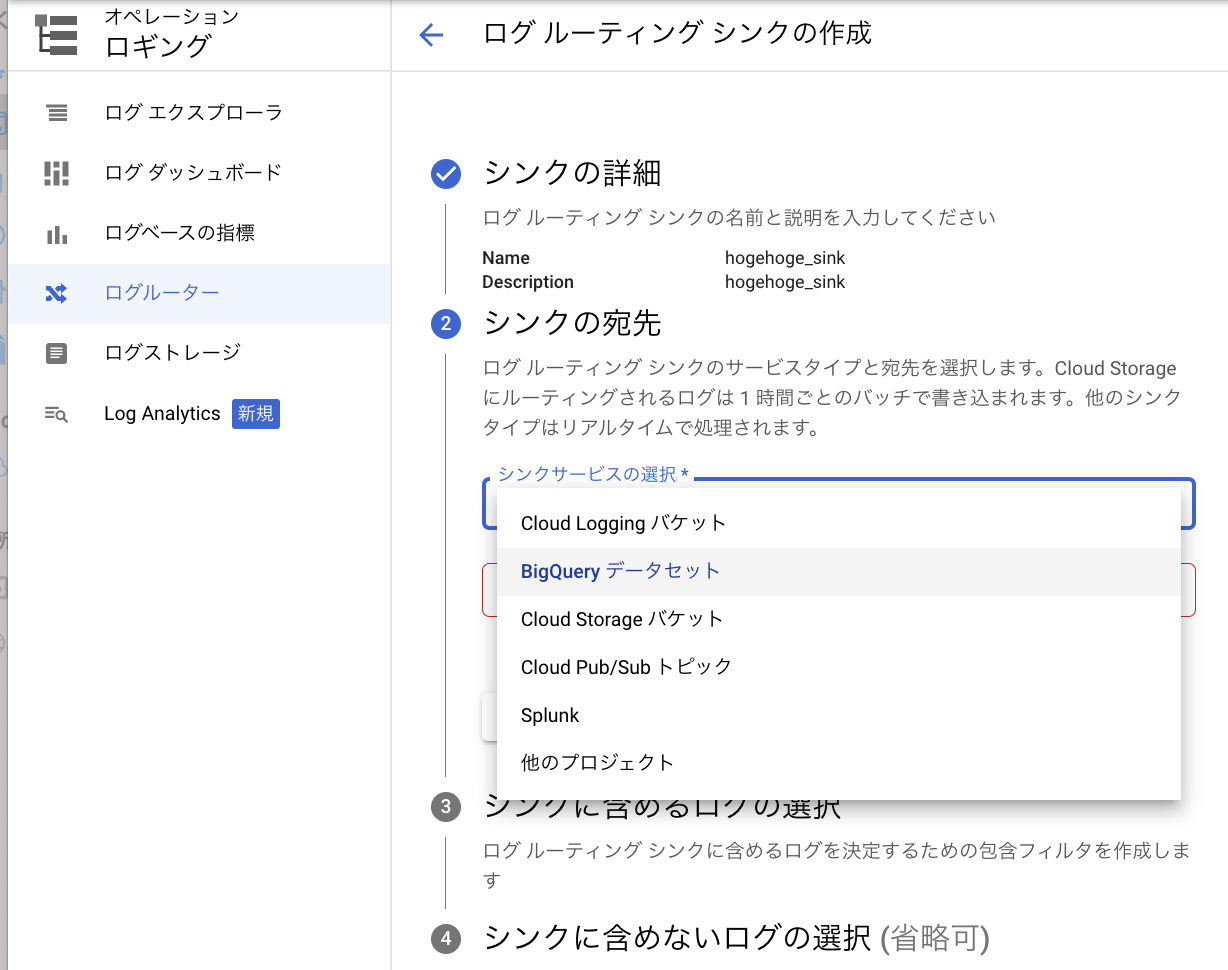Choose Cloud Pub/Sub トピック option

click(x=839, y=667)
